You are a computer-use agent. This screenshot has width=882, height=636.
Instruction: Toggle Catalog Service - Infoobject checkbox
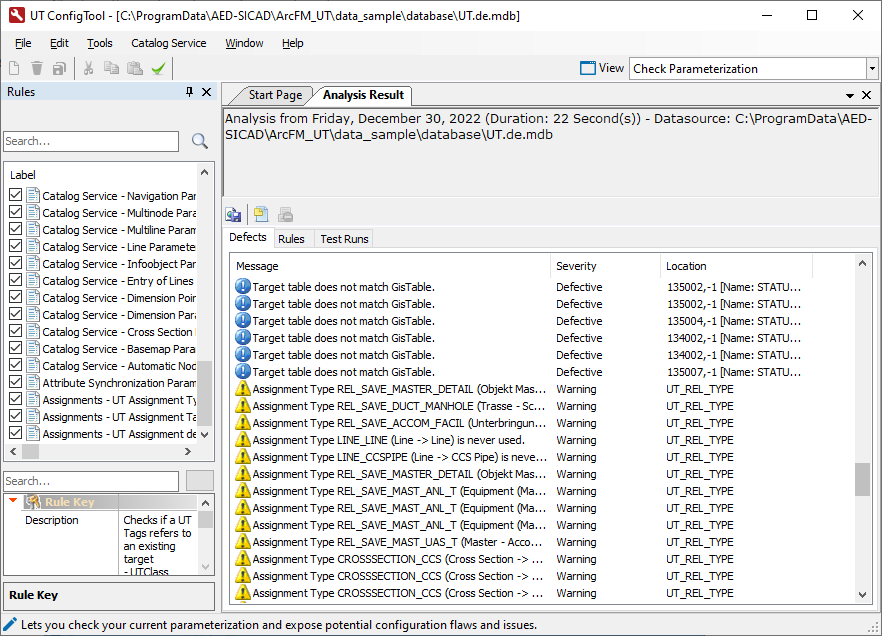tap(16, 263)
